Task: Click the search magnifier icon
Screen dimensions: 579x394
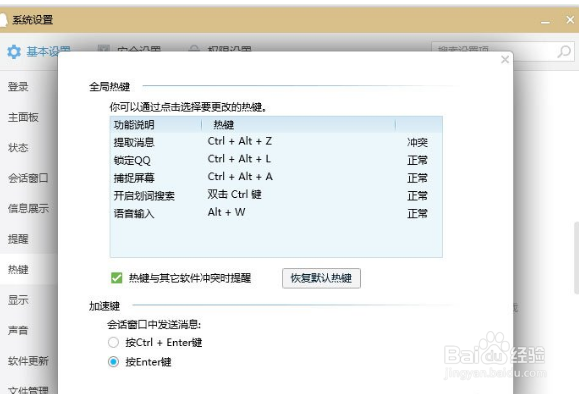Action: [564, 51]
